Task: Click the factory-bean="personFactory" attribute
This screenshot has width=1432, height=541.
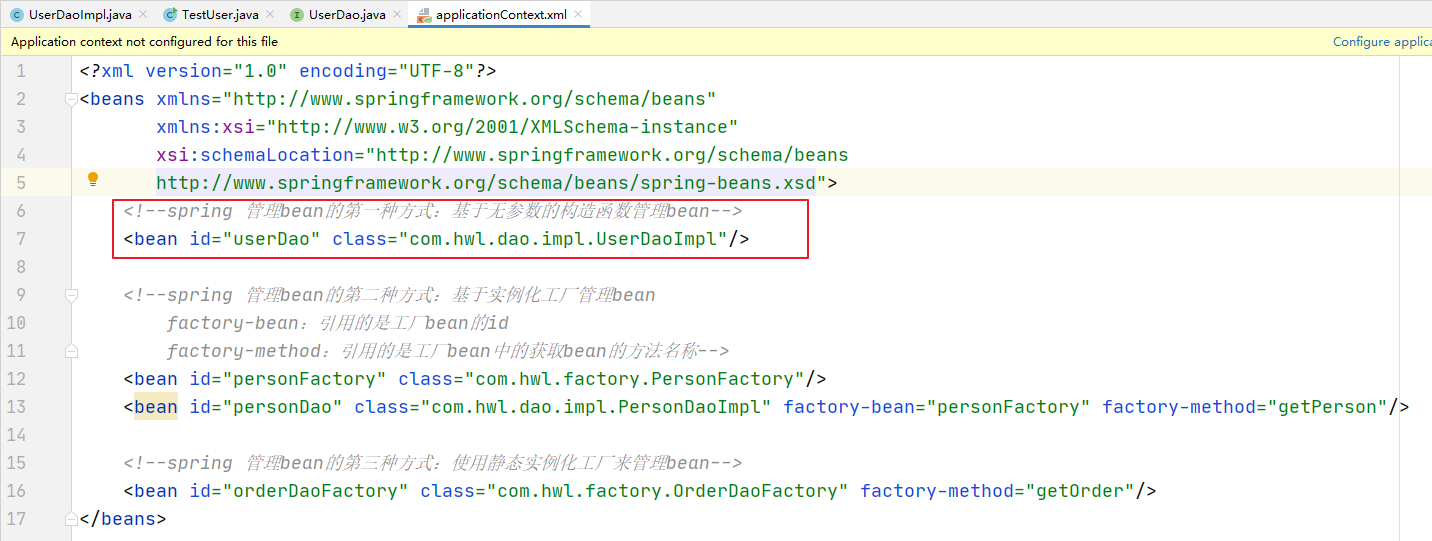Action: click(x=937, y=407)
